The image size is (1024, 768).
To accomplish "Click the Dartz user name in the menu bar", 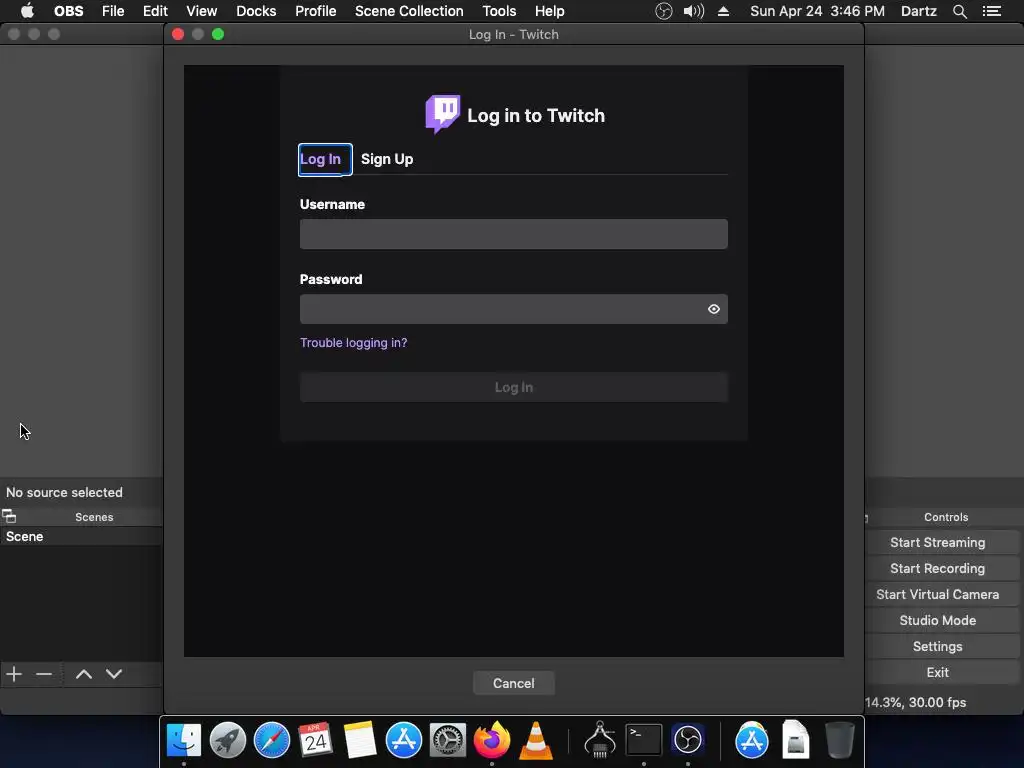I will click(918, 11).
